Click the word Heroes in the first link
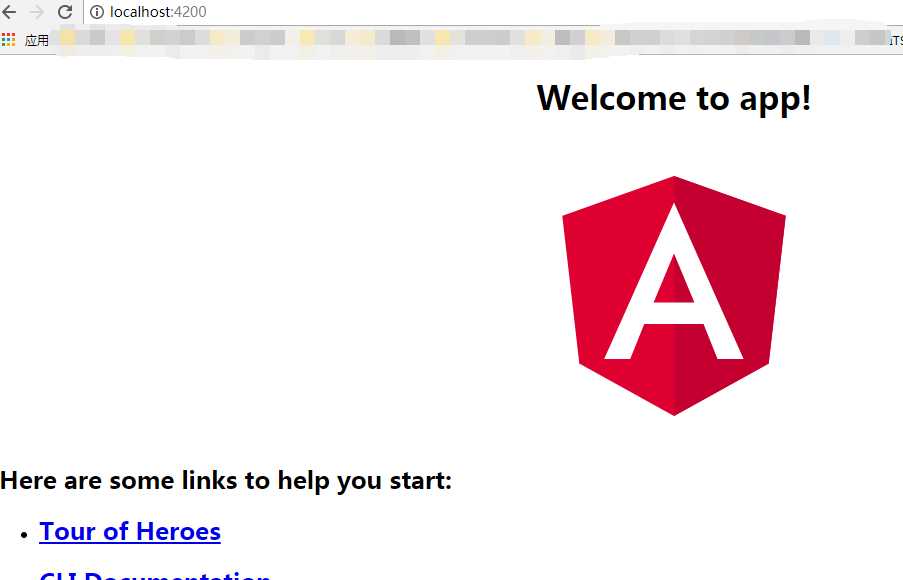This screenshot has height=580, width=903. tap(178, 531)
